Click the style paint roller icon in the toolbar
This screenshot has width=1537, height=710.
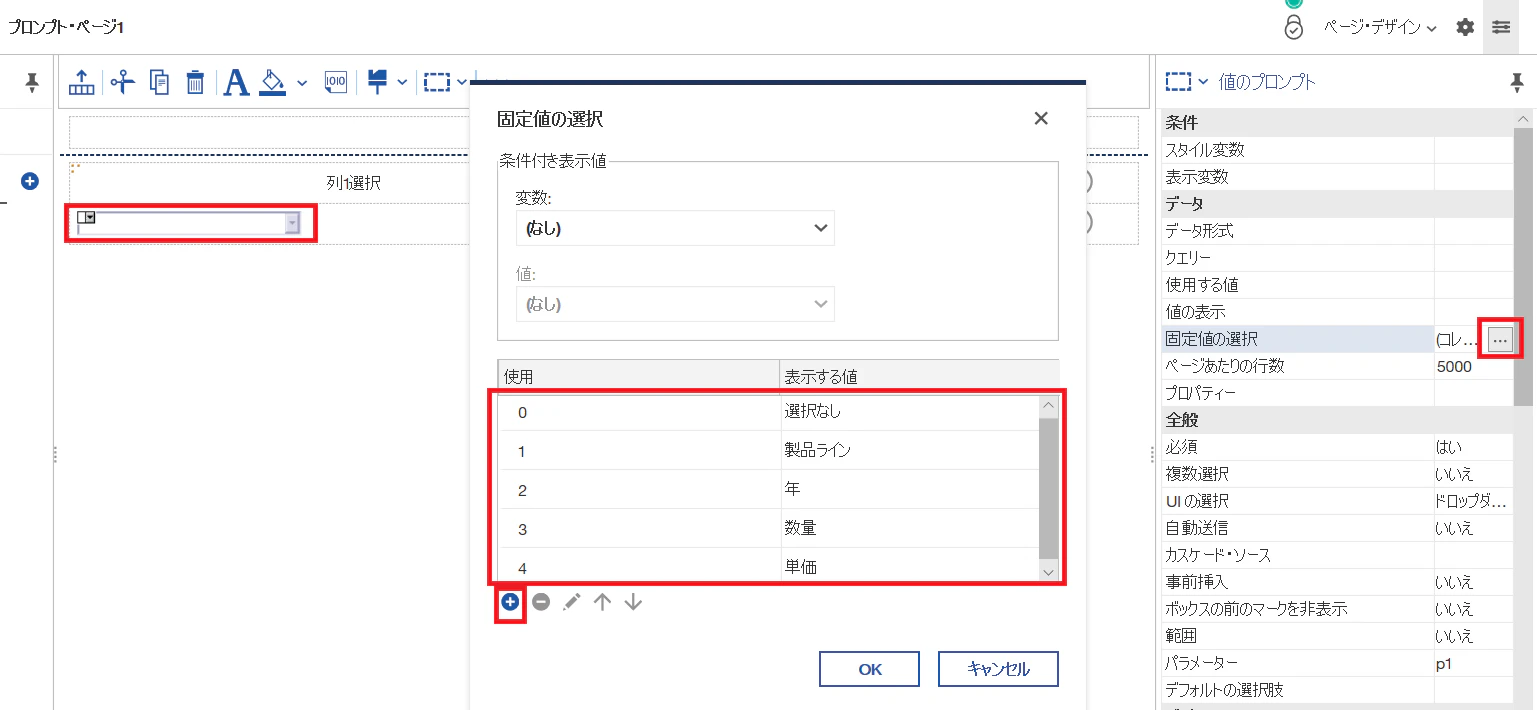coord(377,82)
